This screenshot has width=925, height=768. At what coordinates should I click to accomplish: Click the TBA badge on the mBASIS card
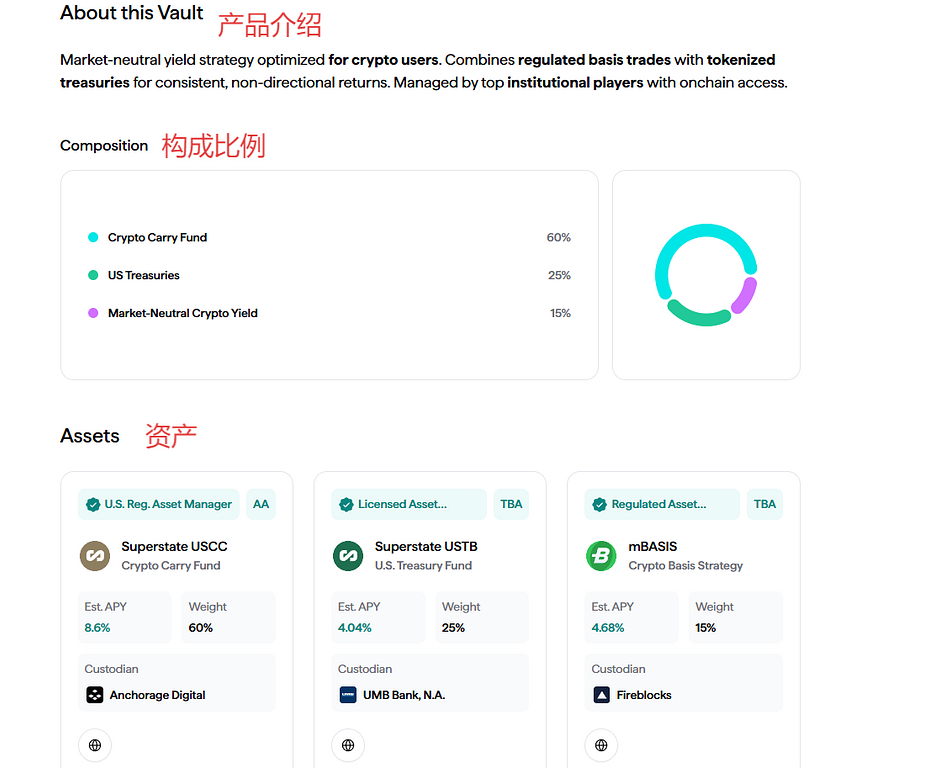click(765, 505)
